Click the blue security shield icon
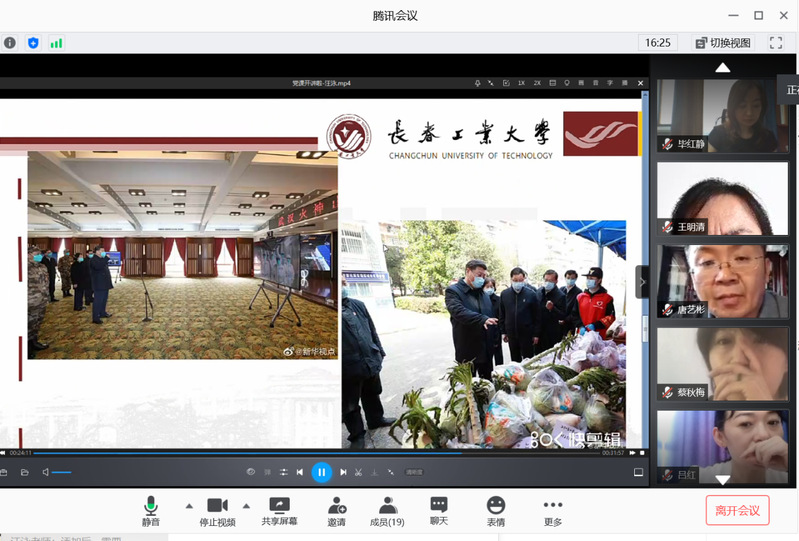Image resolution: width=799 pixels, height=541 pixels. 33,43
